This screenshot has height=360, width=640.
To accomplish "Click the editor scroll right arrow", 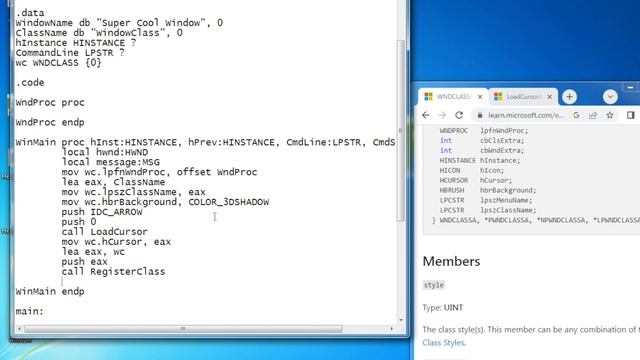I will point(391,329).
